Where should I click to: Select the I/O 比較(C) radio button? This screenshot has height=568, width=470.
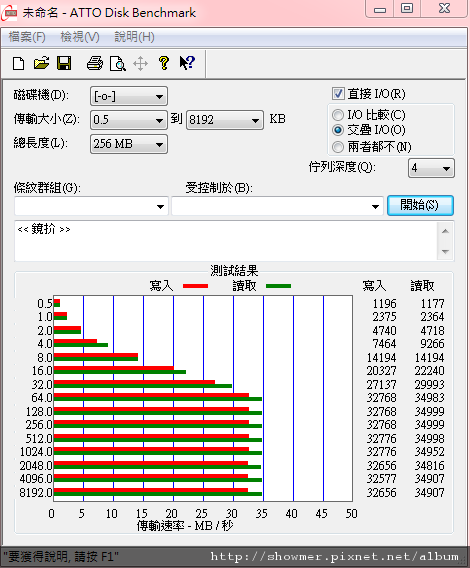point(338,115)
